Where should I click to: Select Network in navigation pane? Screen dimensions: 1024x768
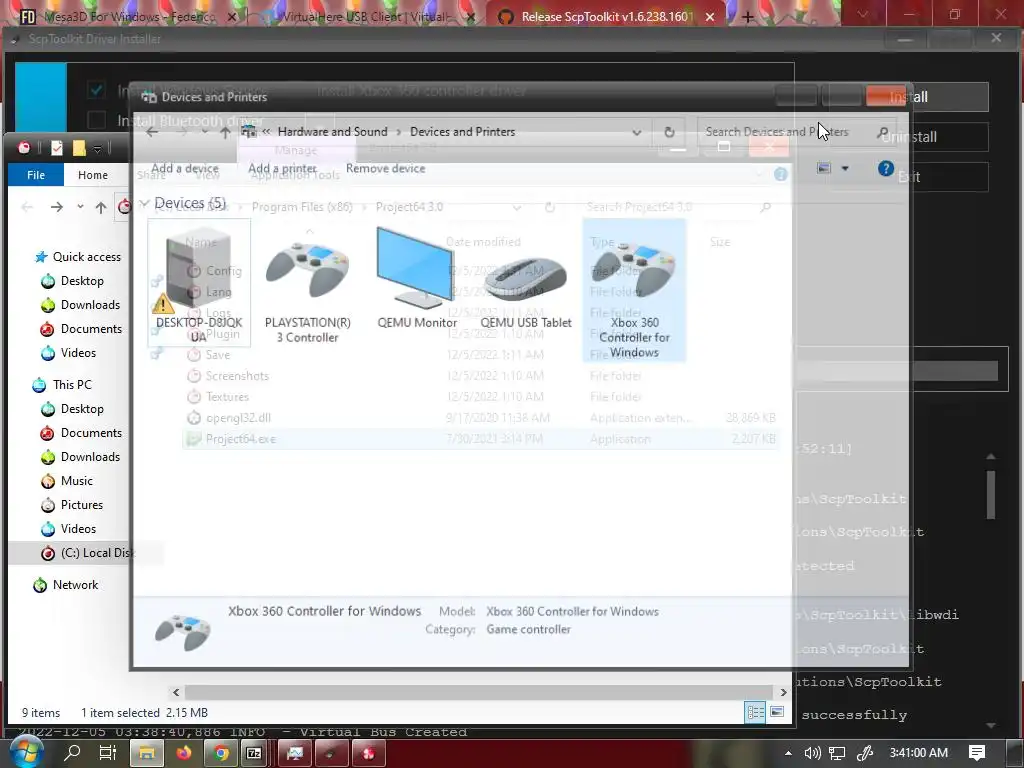coord(75,585)
